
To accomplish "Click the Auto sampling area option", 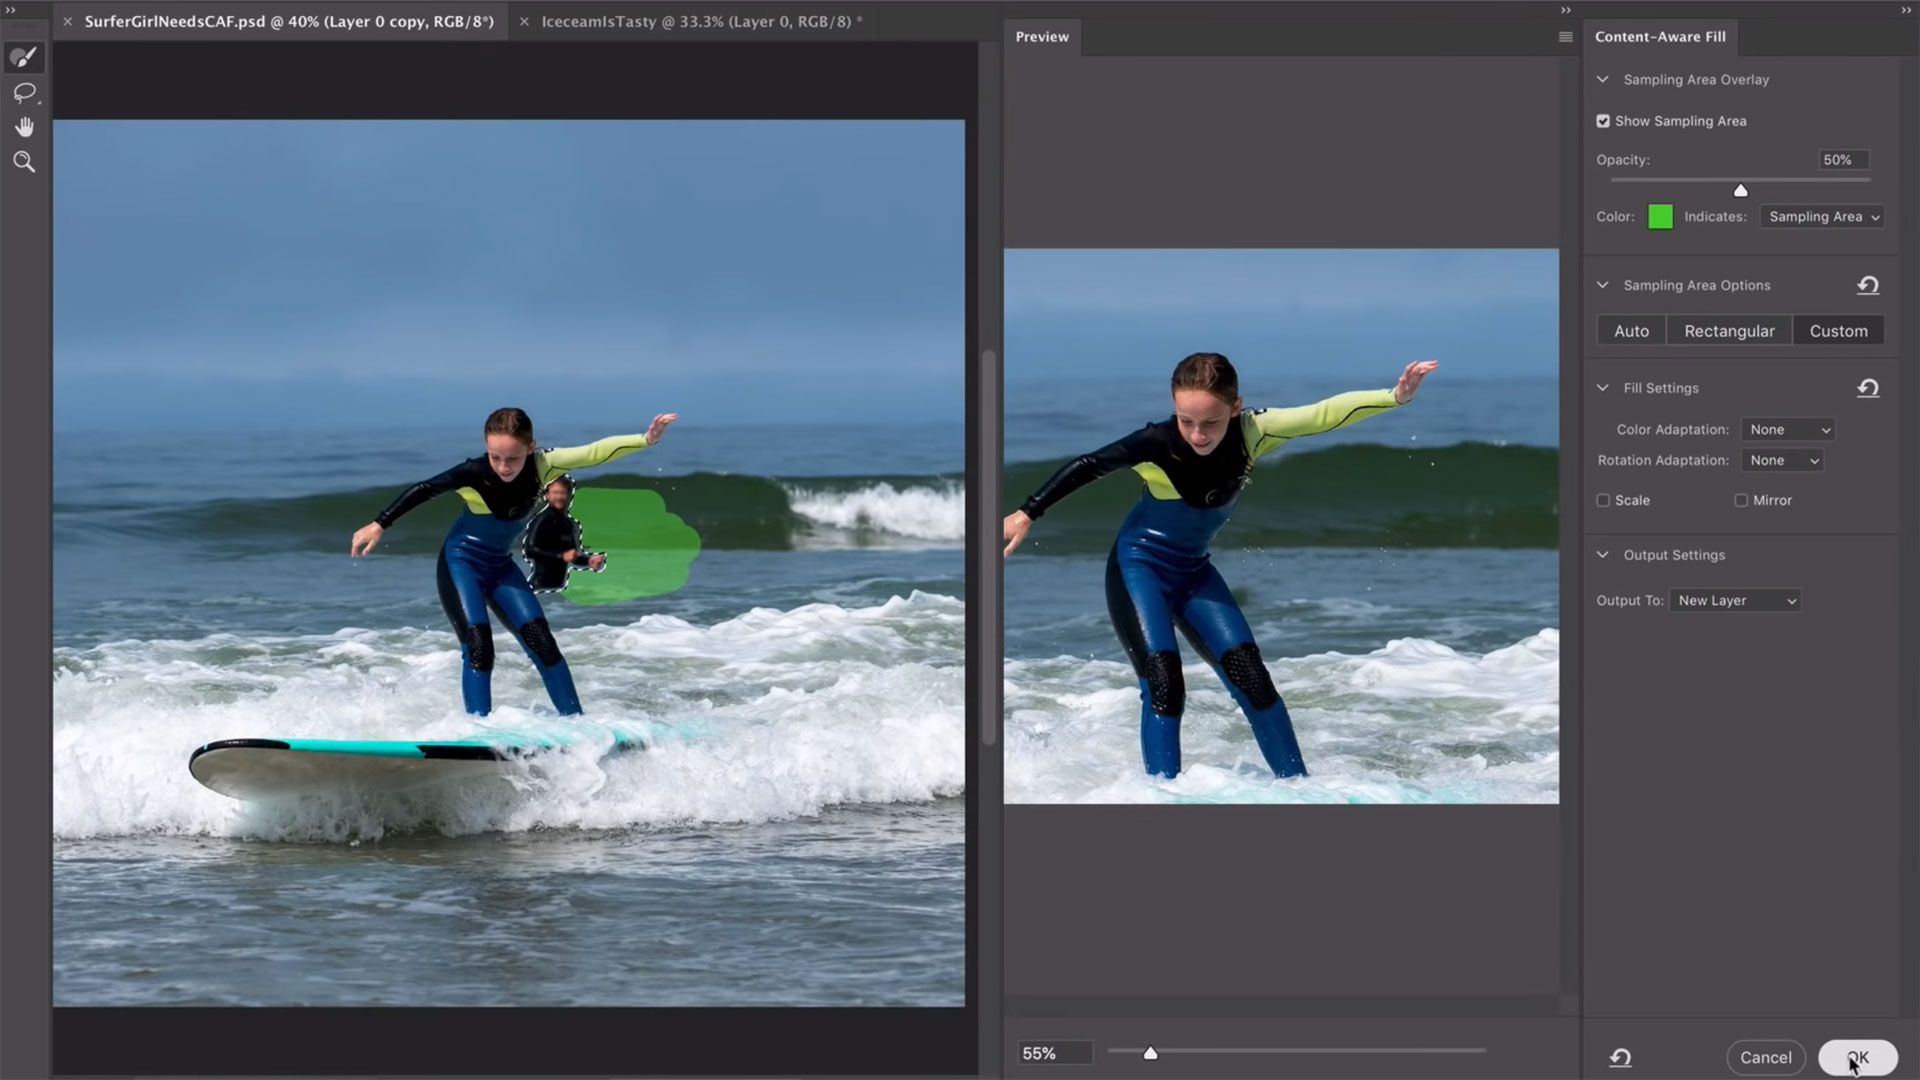I will 1631,330.
